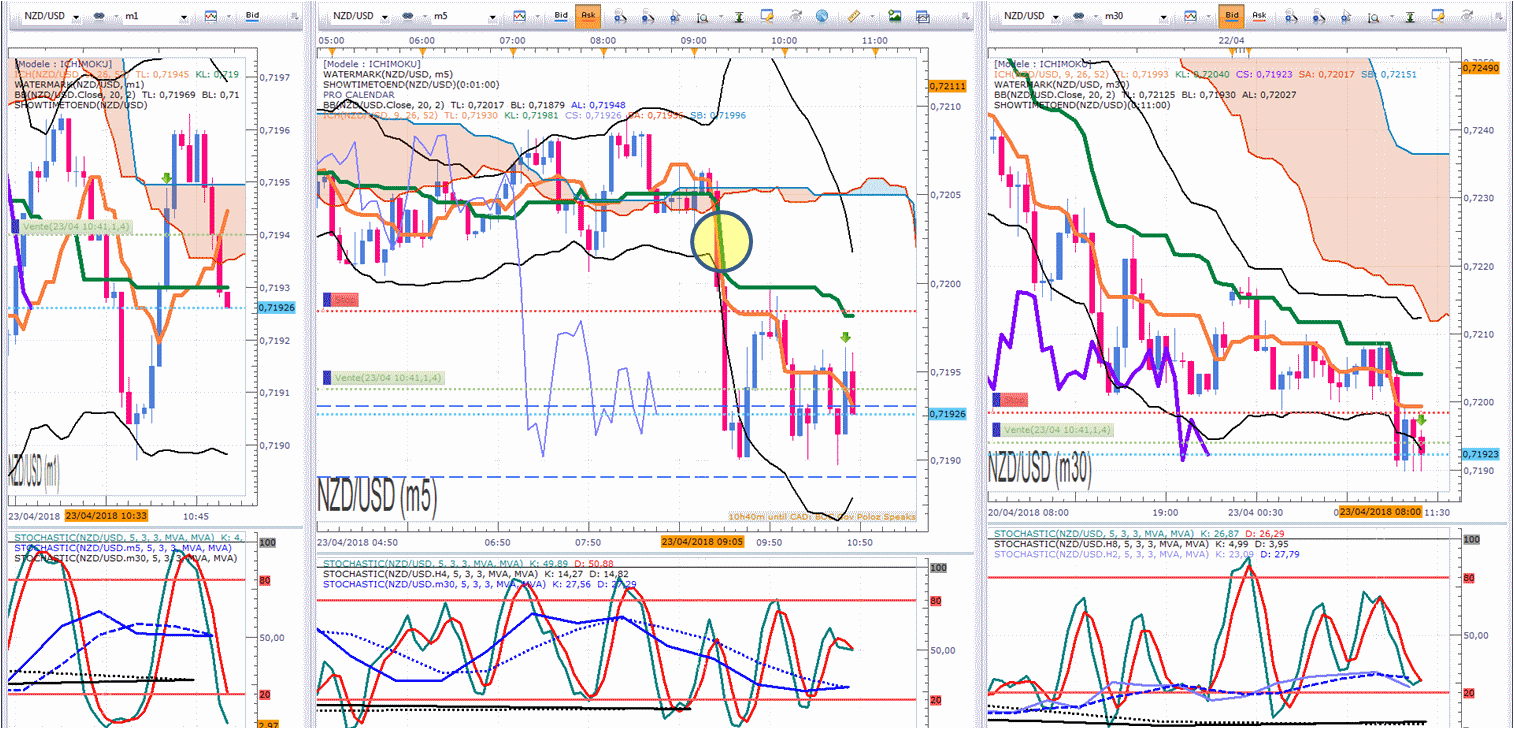The image size is (1514, 729).
Task: Toggle the highlighted Ask button on the m5 chart
Action: [x=588, y=16]
